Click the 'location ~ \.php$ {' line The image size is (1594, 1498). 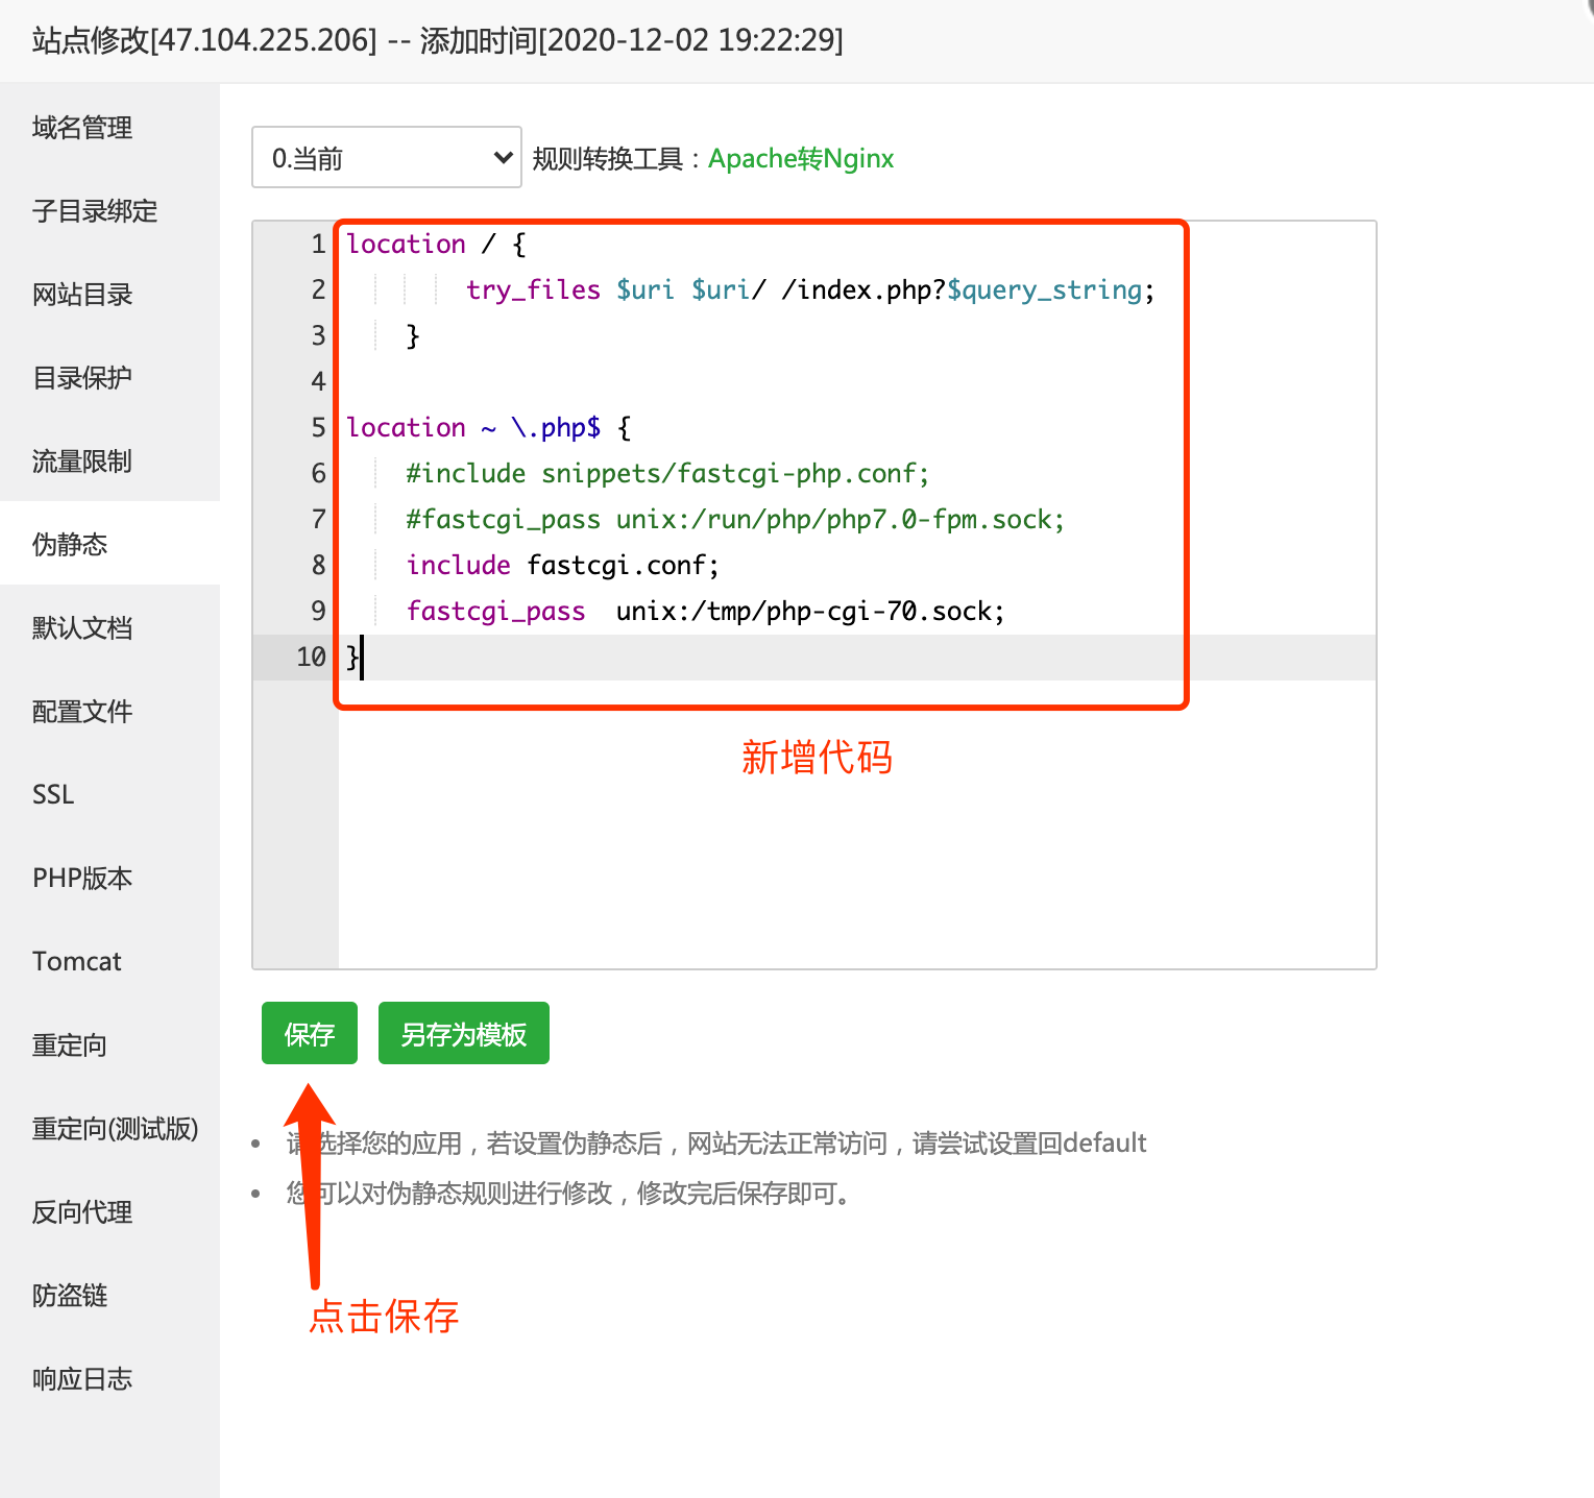(x=488, y=428)
